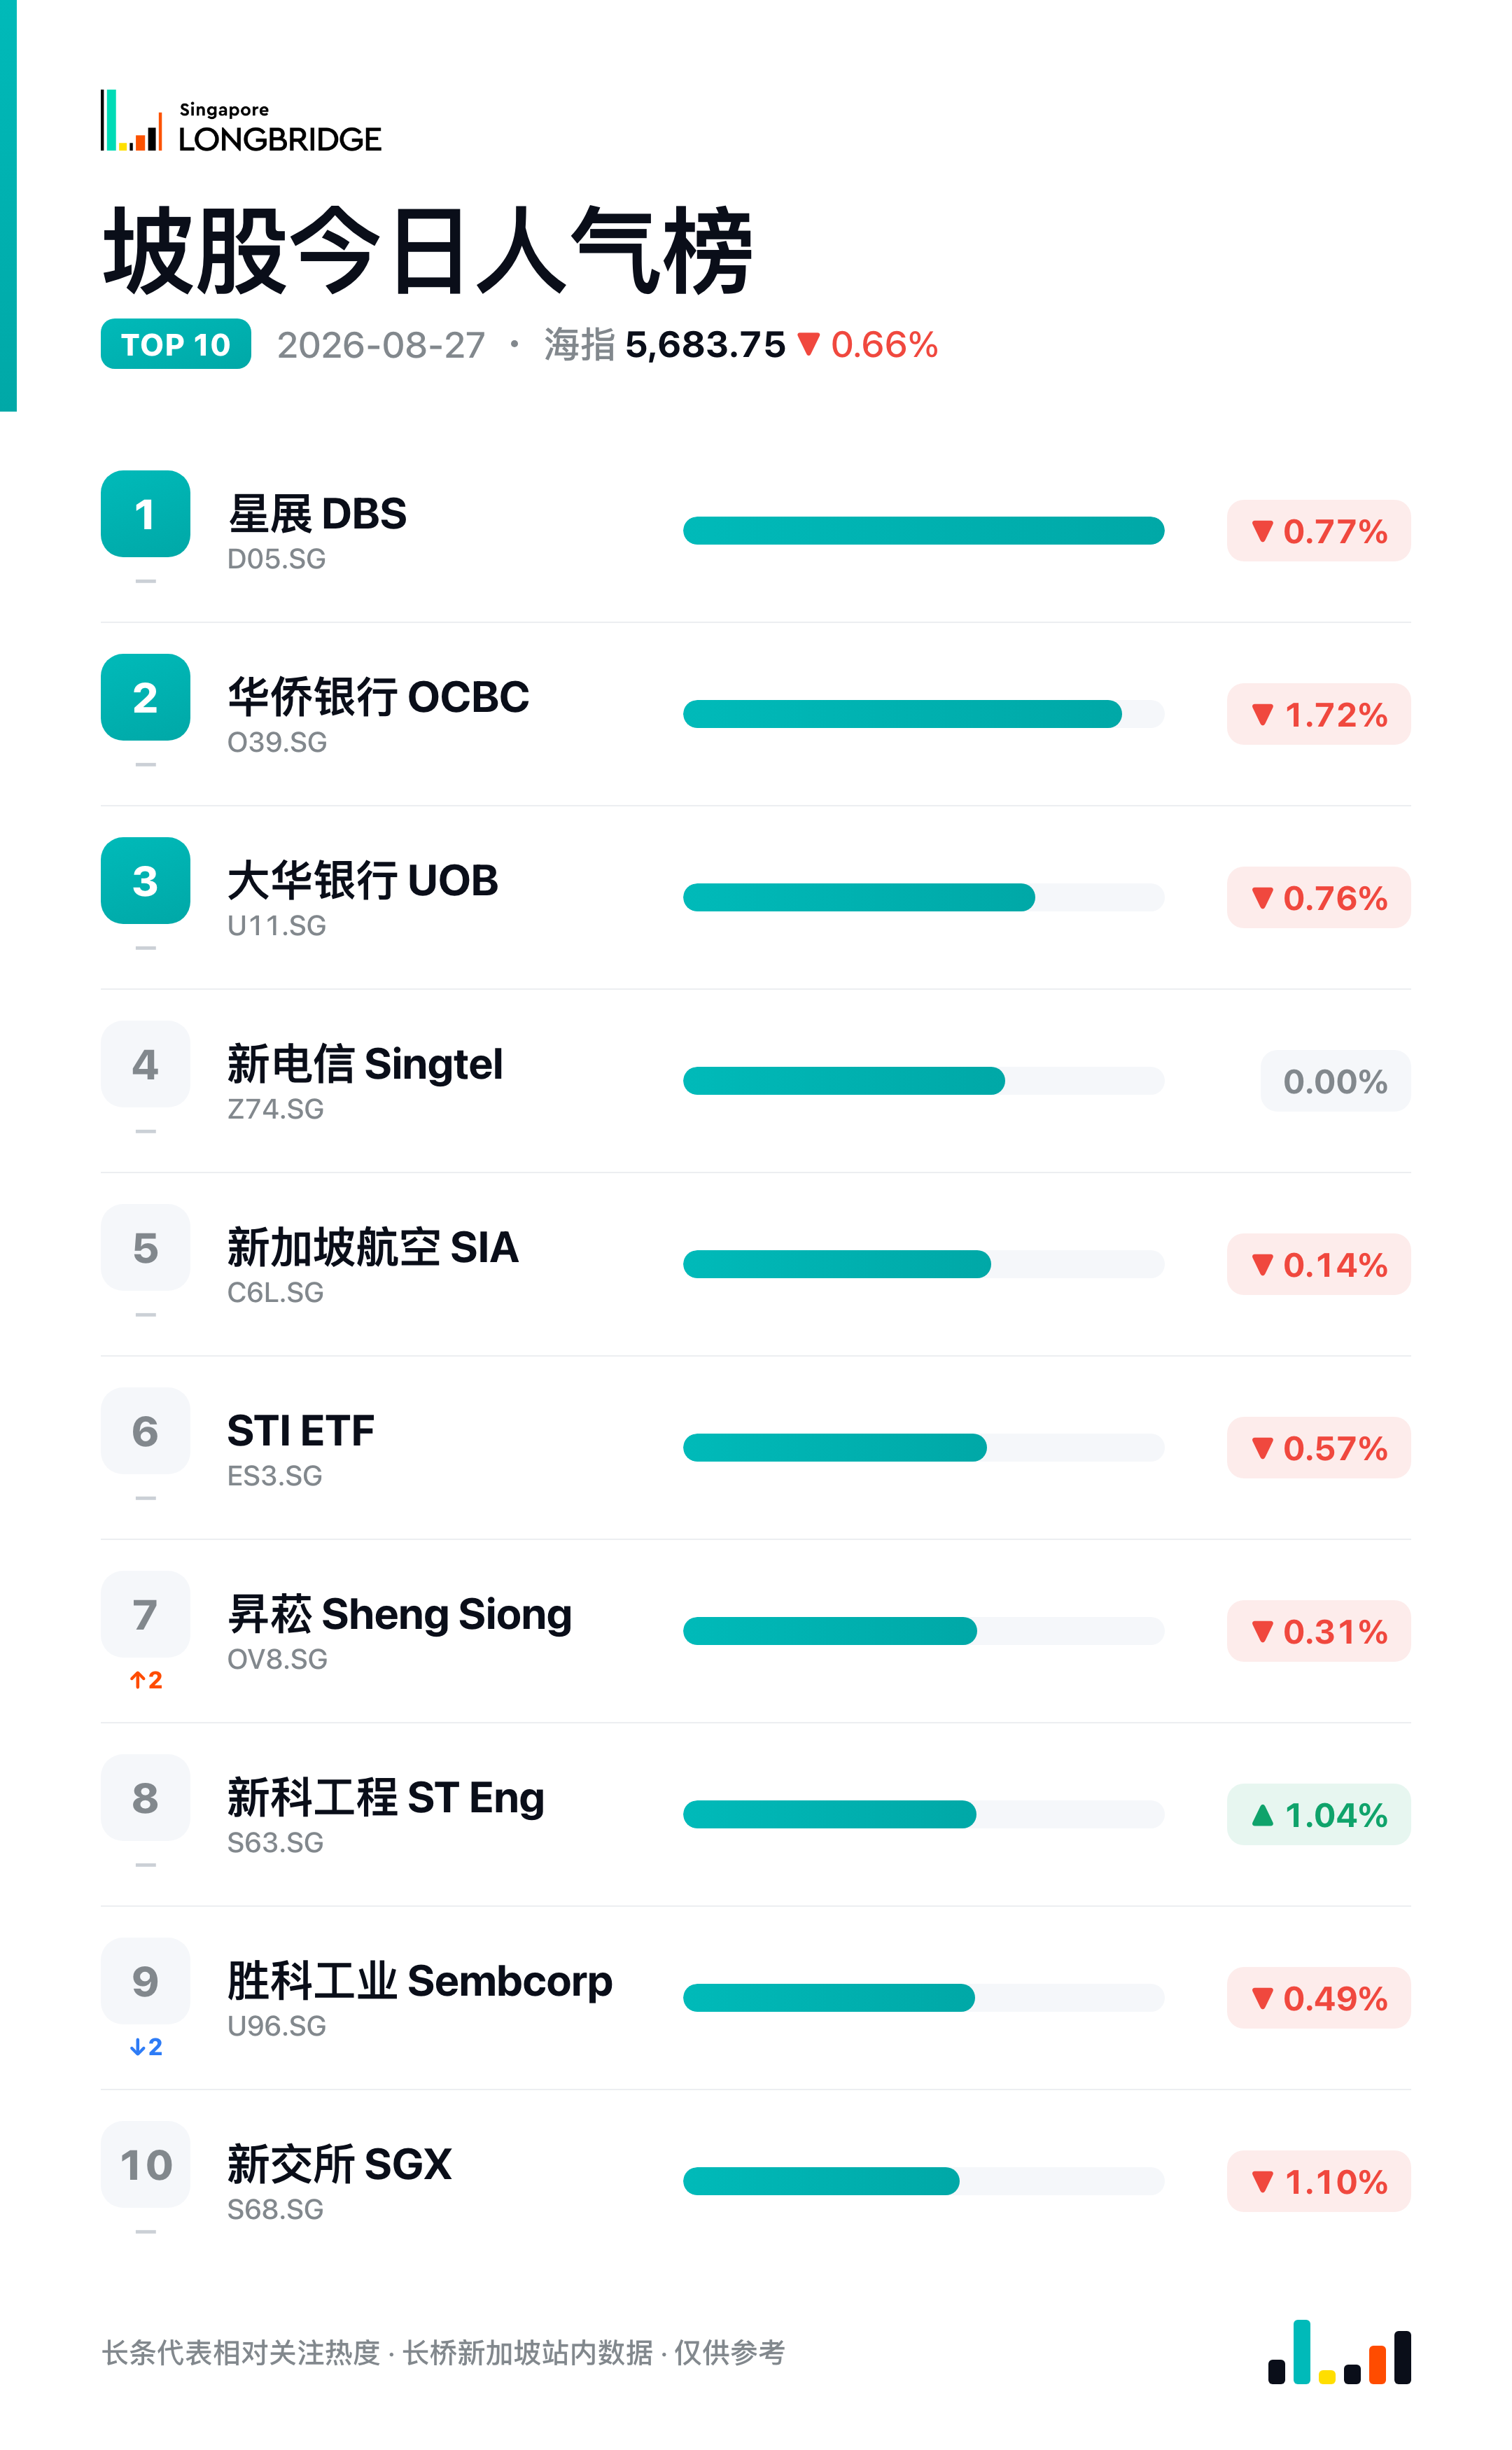Image resolution: width=1512 pixels, height=2450 pixels.
Task: Click the Longbridge Singapore logo at top
Action: point(240,121)
